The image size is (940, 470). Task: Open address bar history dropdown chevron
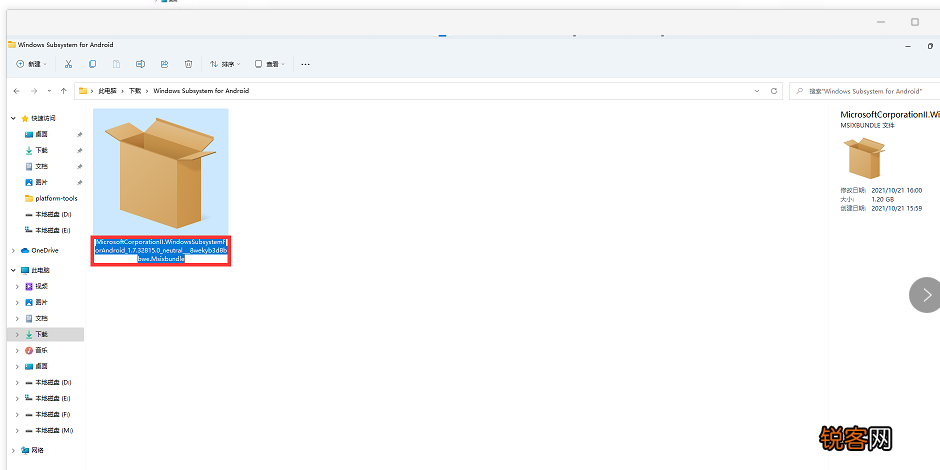757,91
